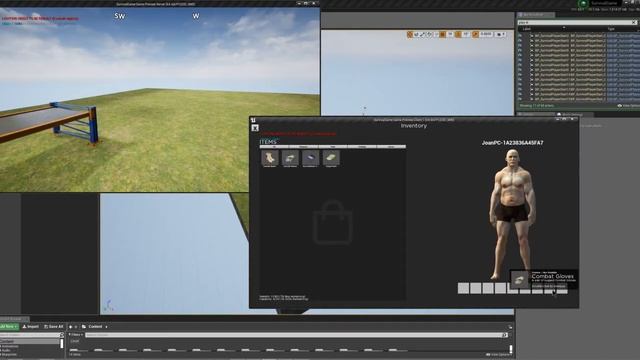640x360 pixels.
Task: Toggle grid snapping in viewport toolbar
Action: pos(442,35)
